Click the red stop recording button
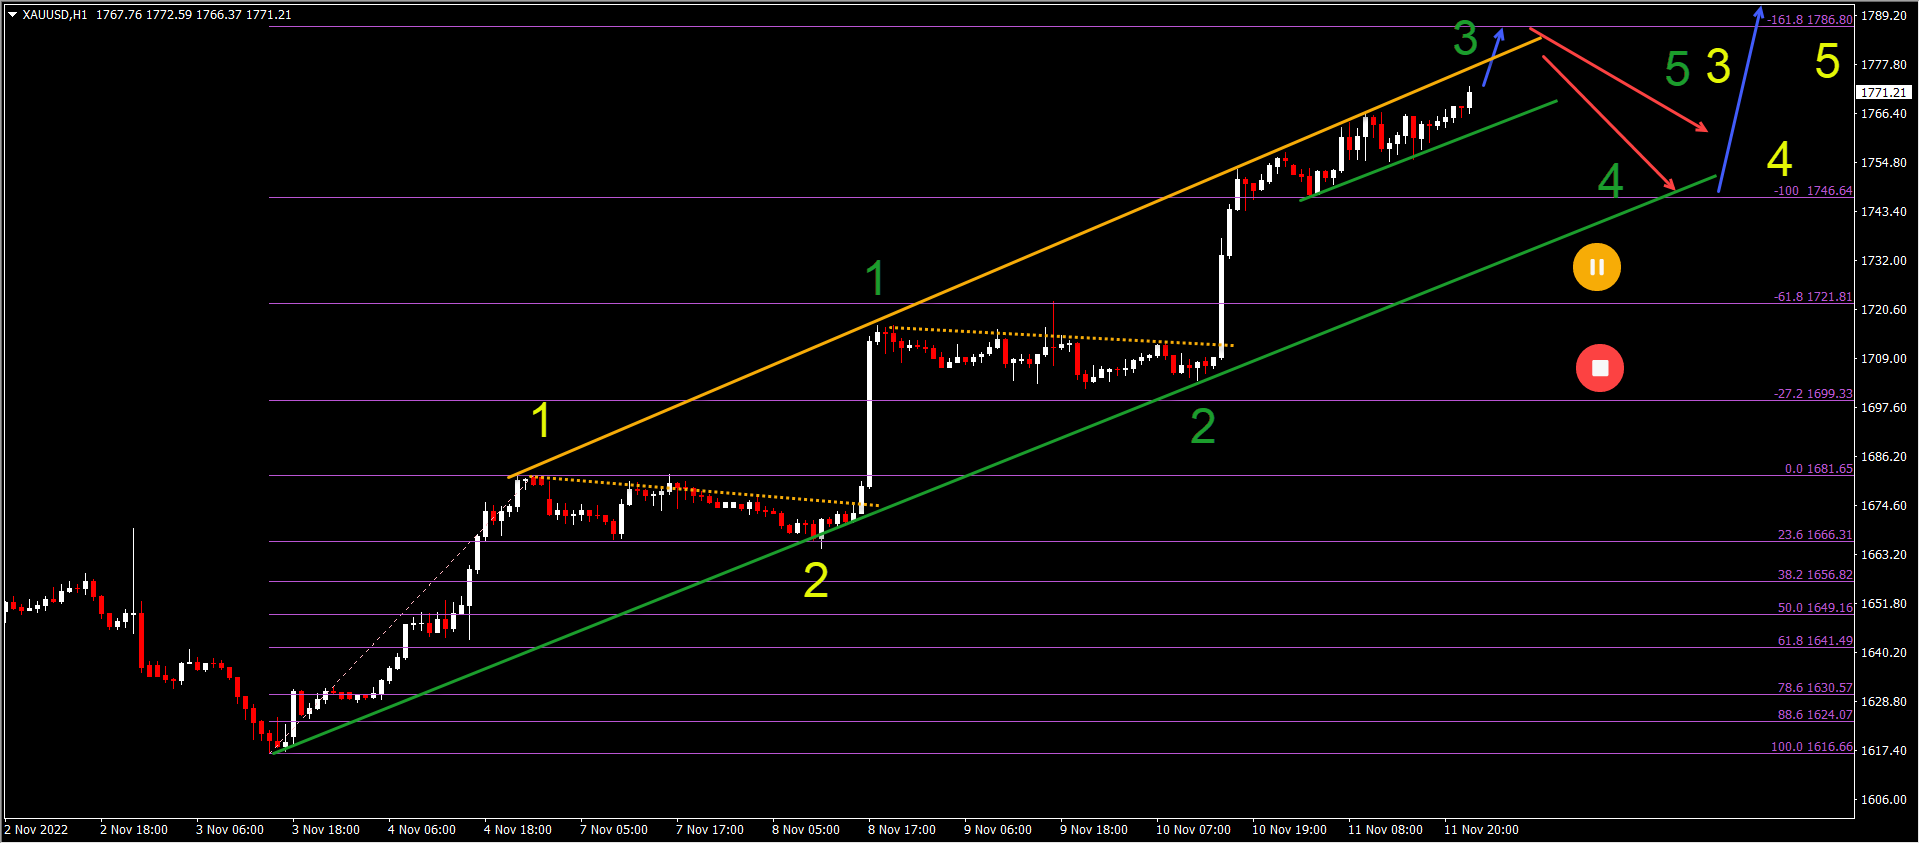This screenshot has width=1919, height=843. click(1600, 368)
